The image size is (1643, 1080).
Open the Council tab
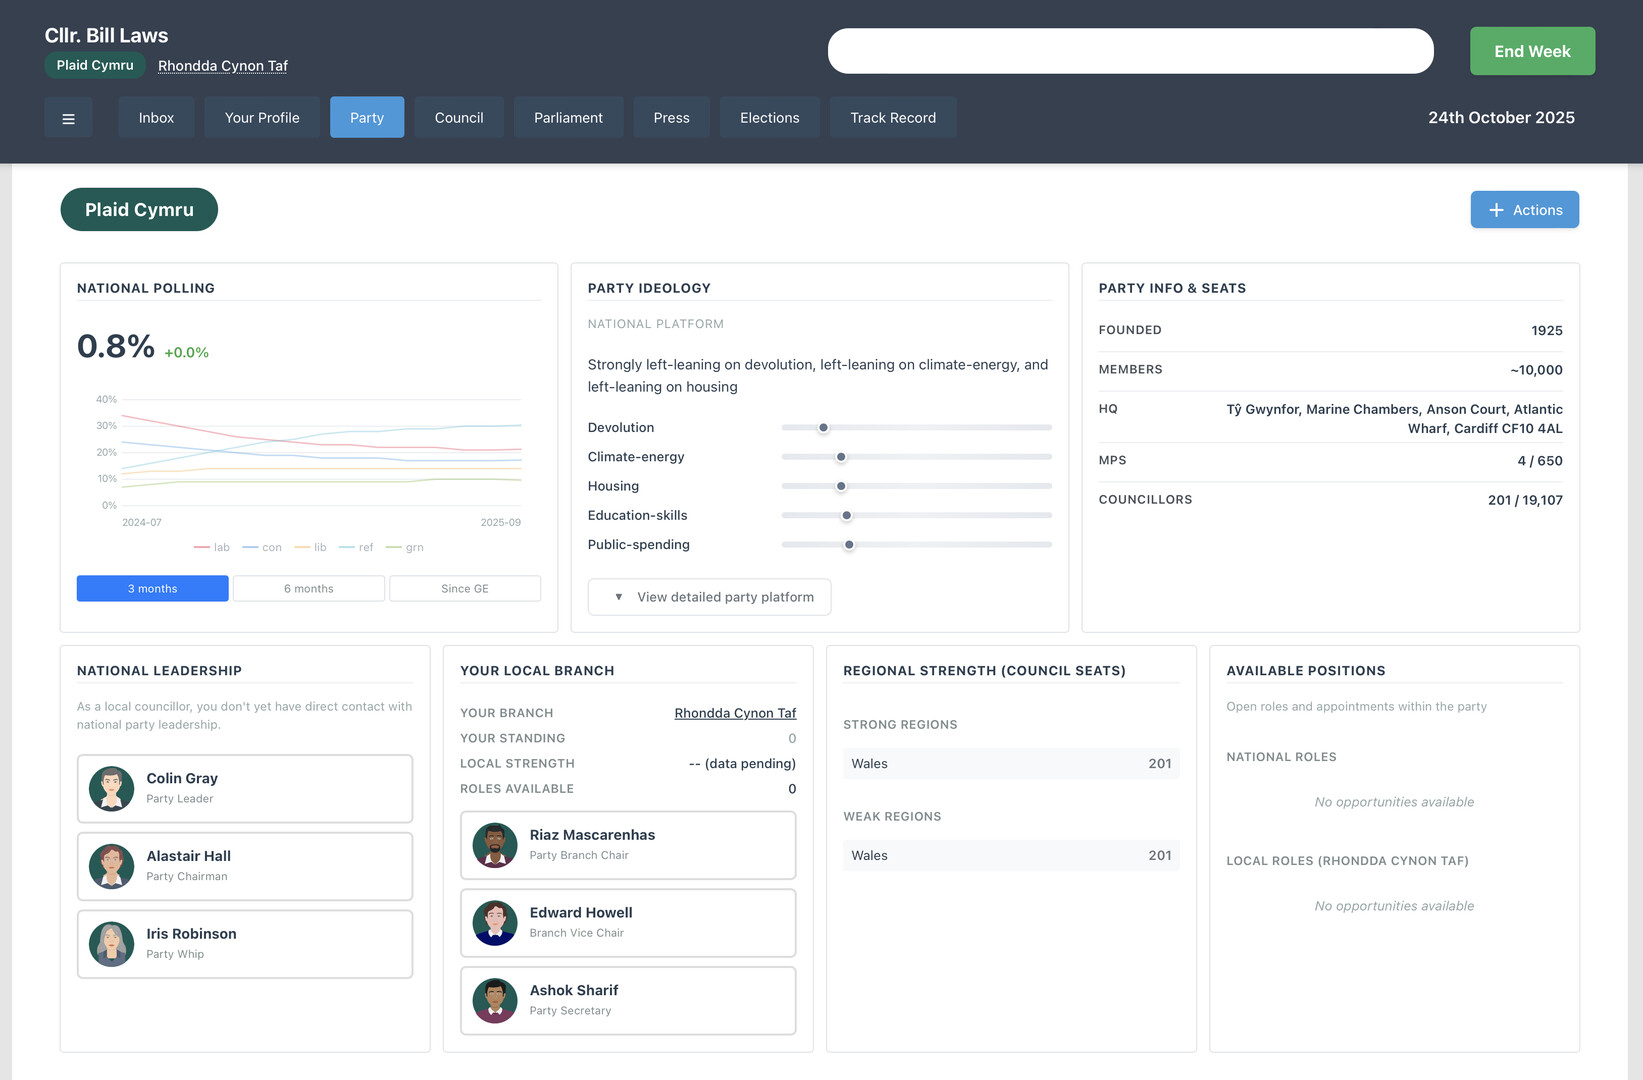[x=459, y=118]
